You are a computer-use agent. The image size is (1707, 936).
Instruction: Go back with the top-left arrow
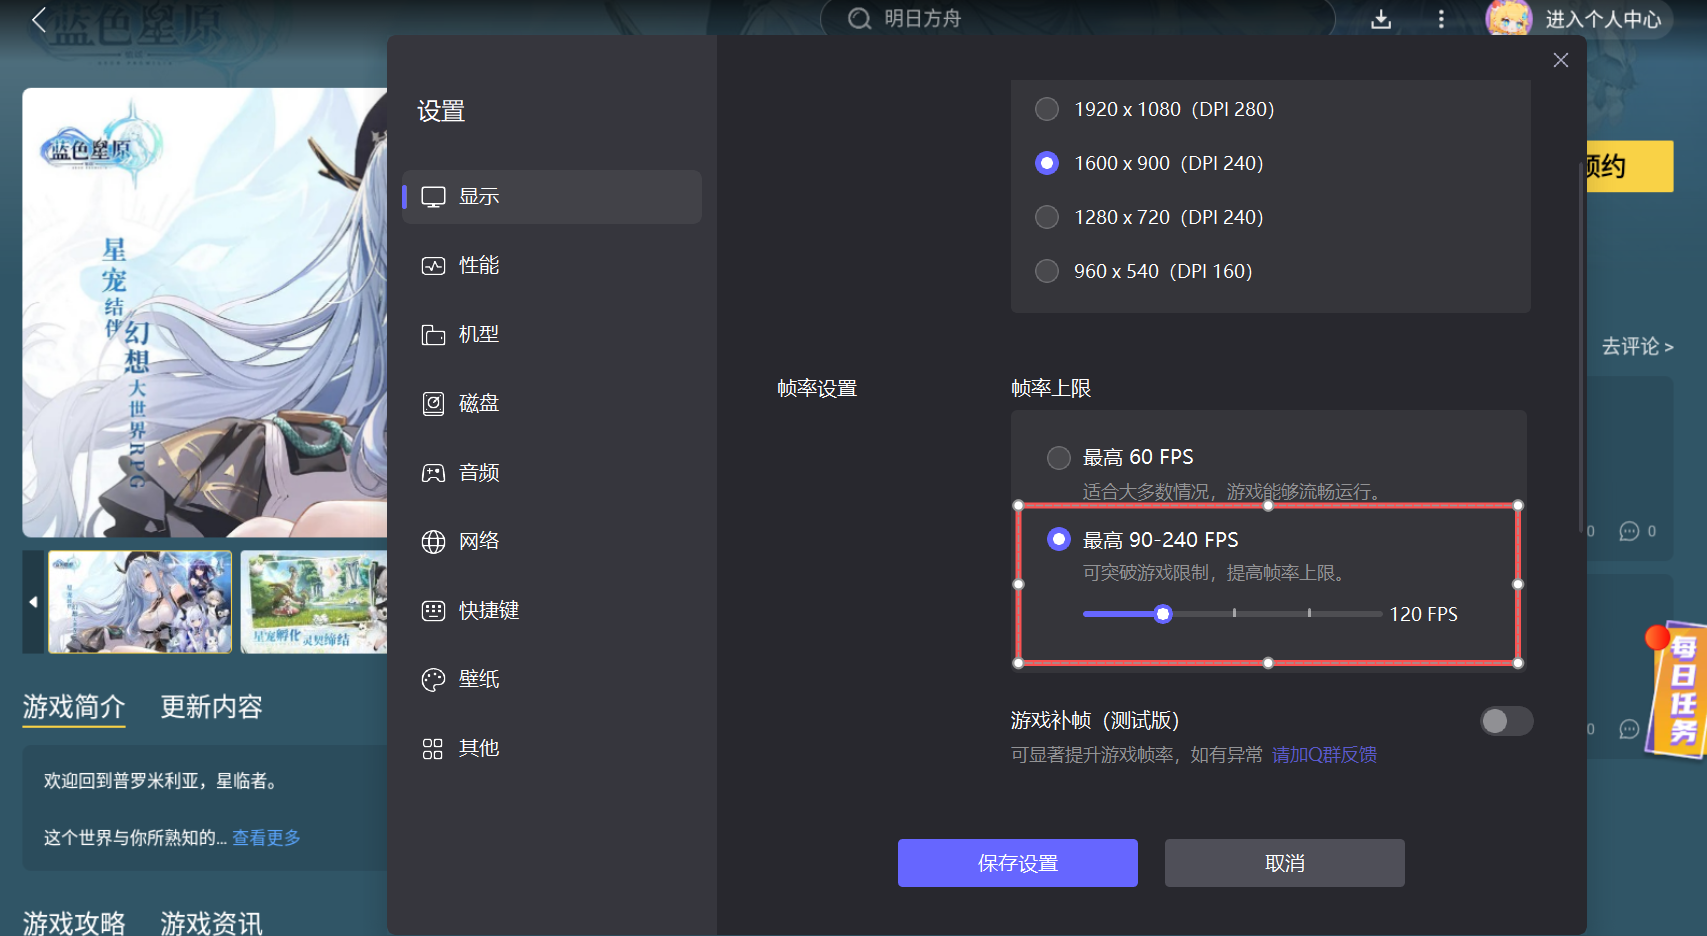pyautogui.click(x=39, y=19)
